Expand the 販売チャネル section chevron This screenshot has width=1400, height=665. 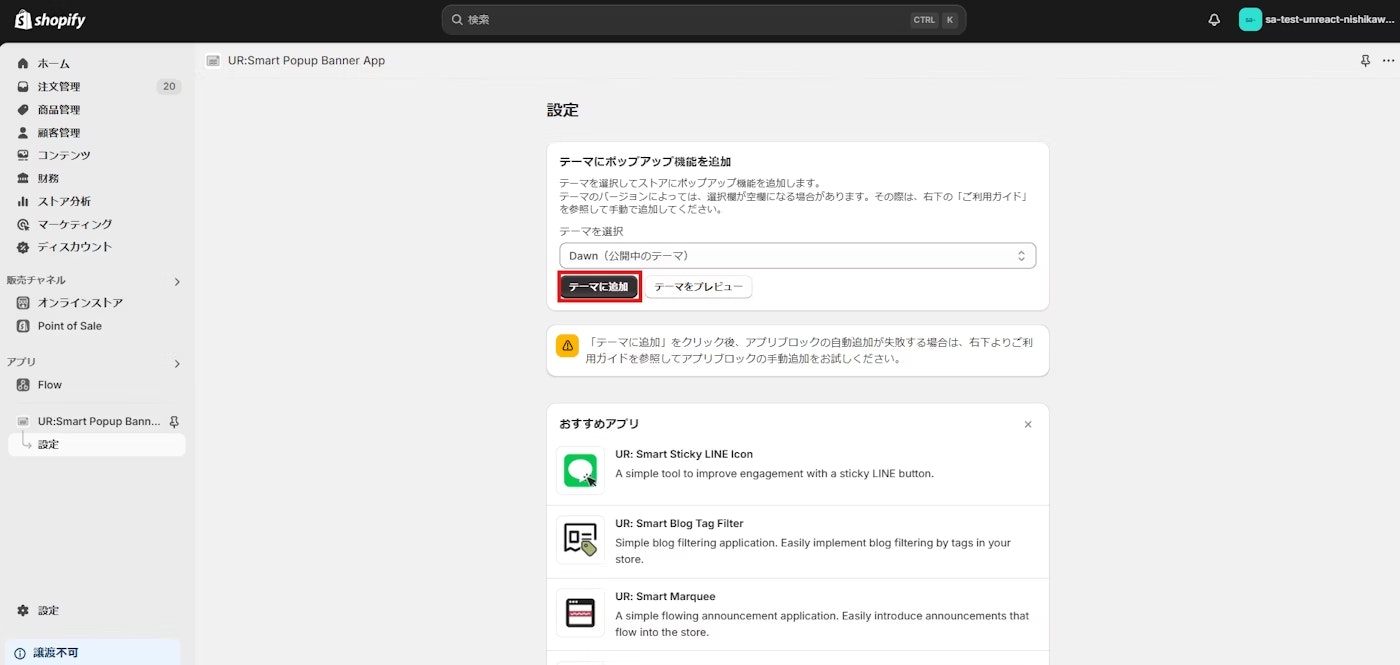(177, 282)
